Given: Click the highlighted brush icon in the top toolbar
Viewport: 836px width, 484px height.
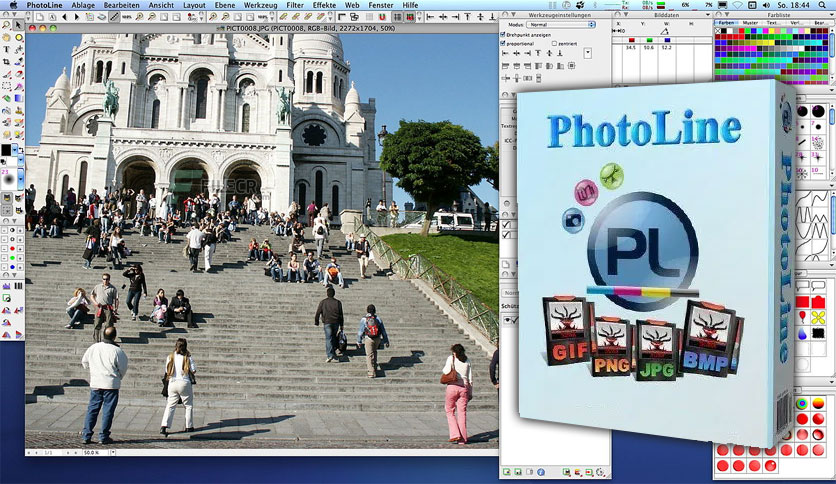Looking at the screenshot, I should (x=114, y=17).
